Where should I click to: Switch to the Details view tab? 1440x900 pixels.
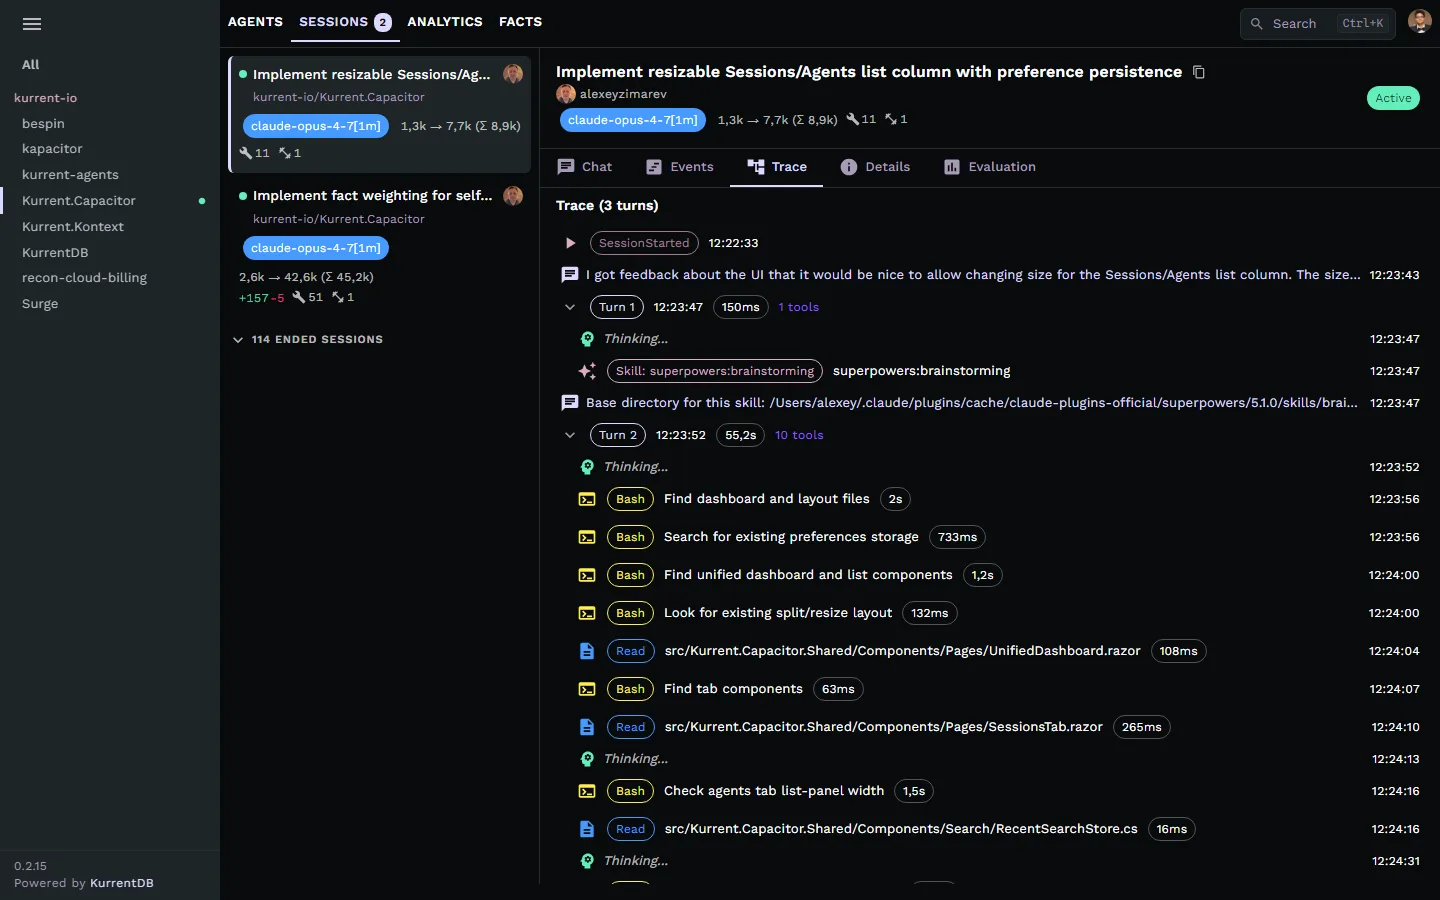(876, 167)
